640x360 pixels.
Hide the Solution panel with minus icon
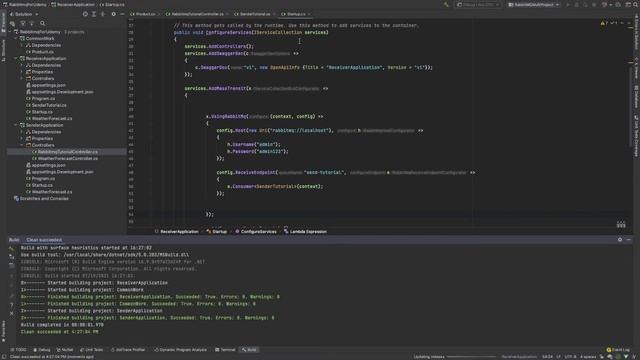pos(122,14)
